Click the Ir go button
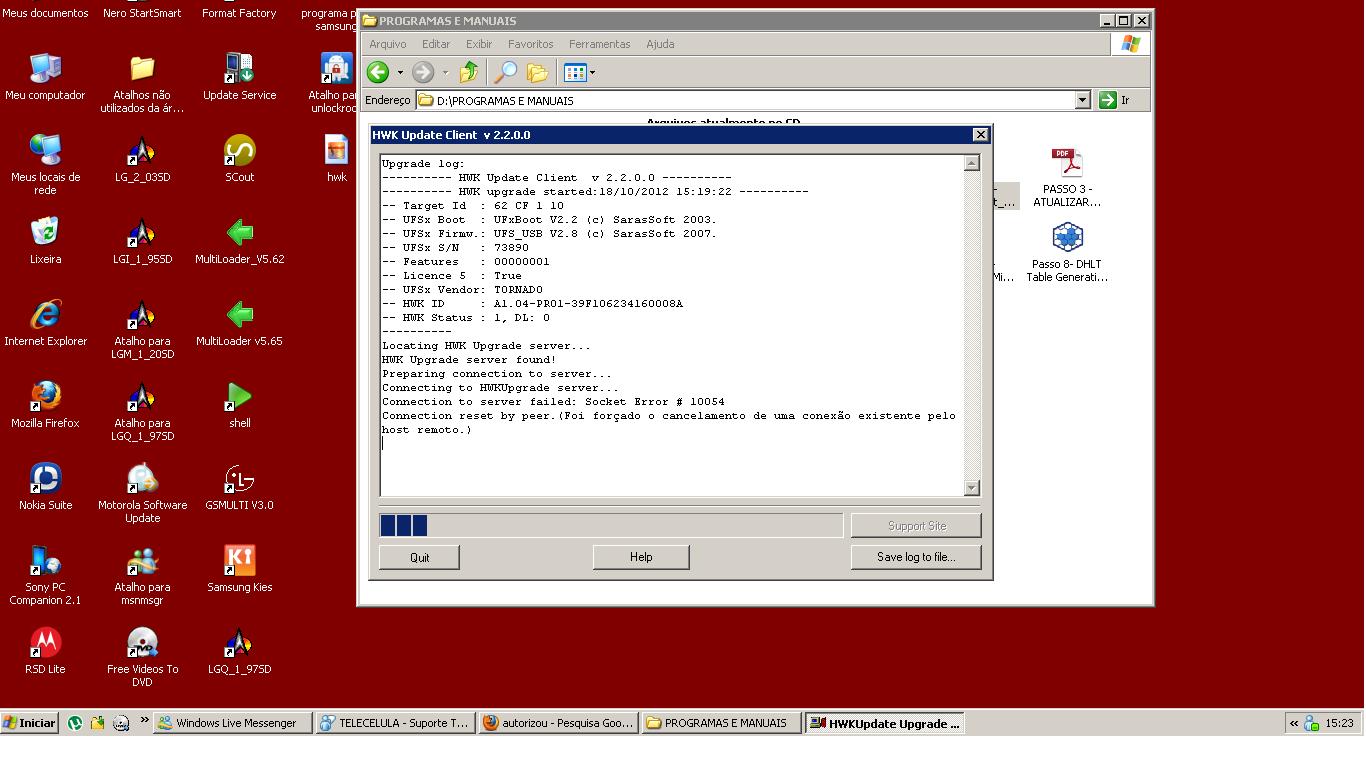 pyautogui.click(x=1115, y=100)
